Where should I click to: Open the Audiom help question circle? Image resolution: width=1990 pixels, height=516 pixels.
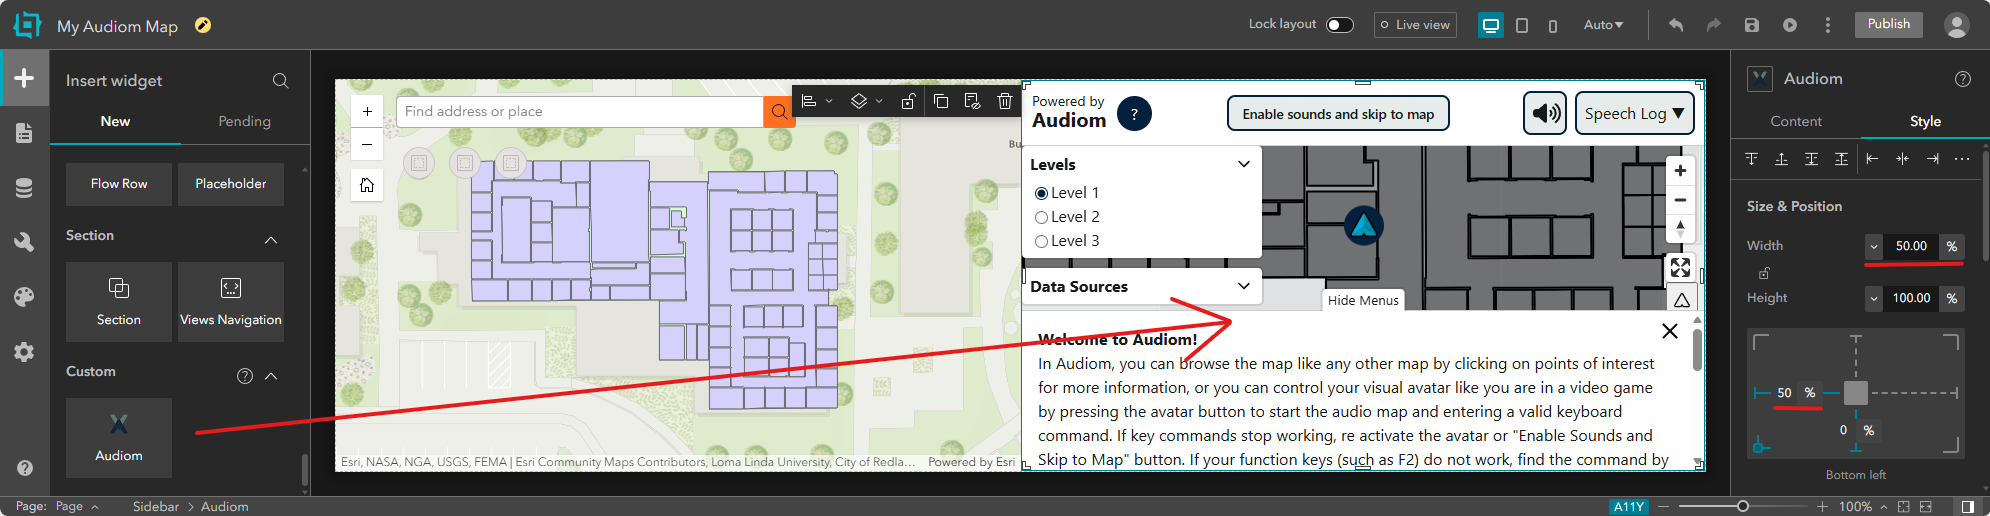click(x=1134, y=114)
